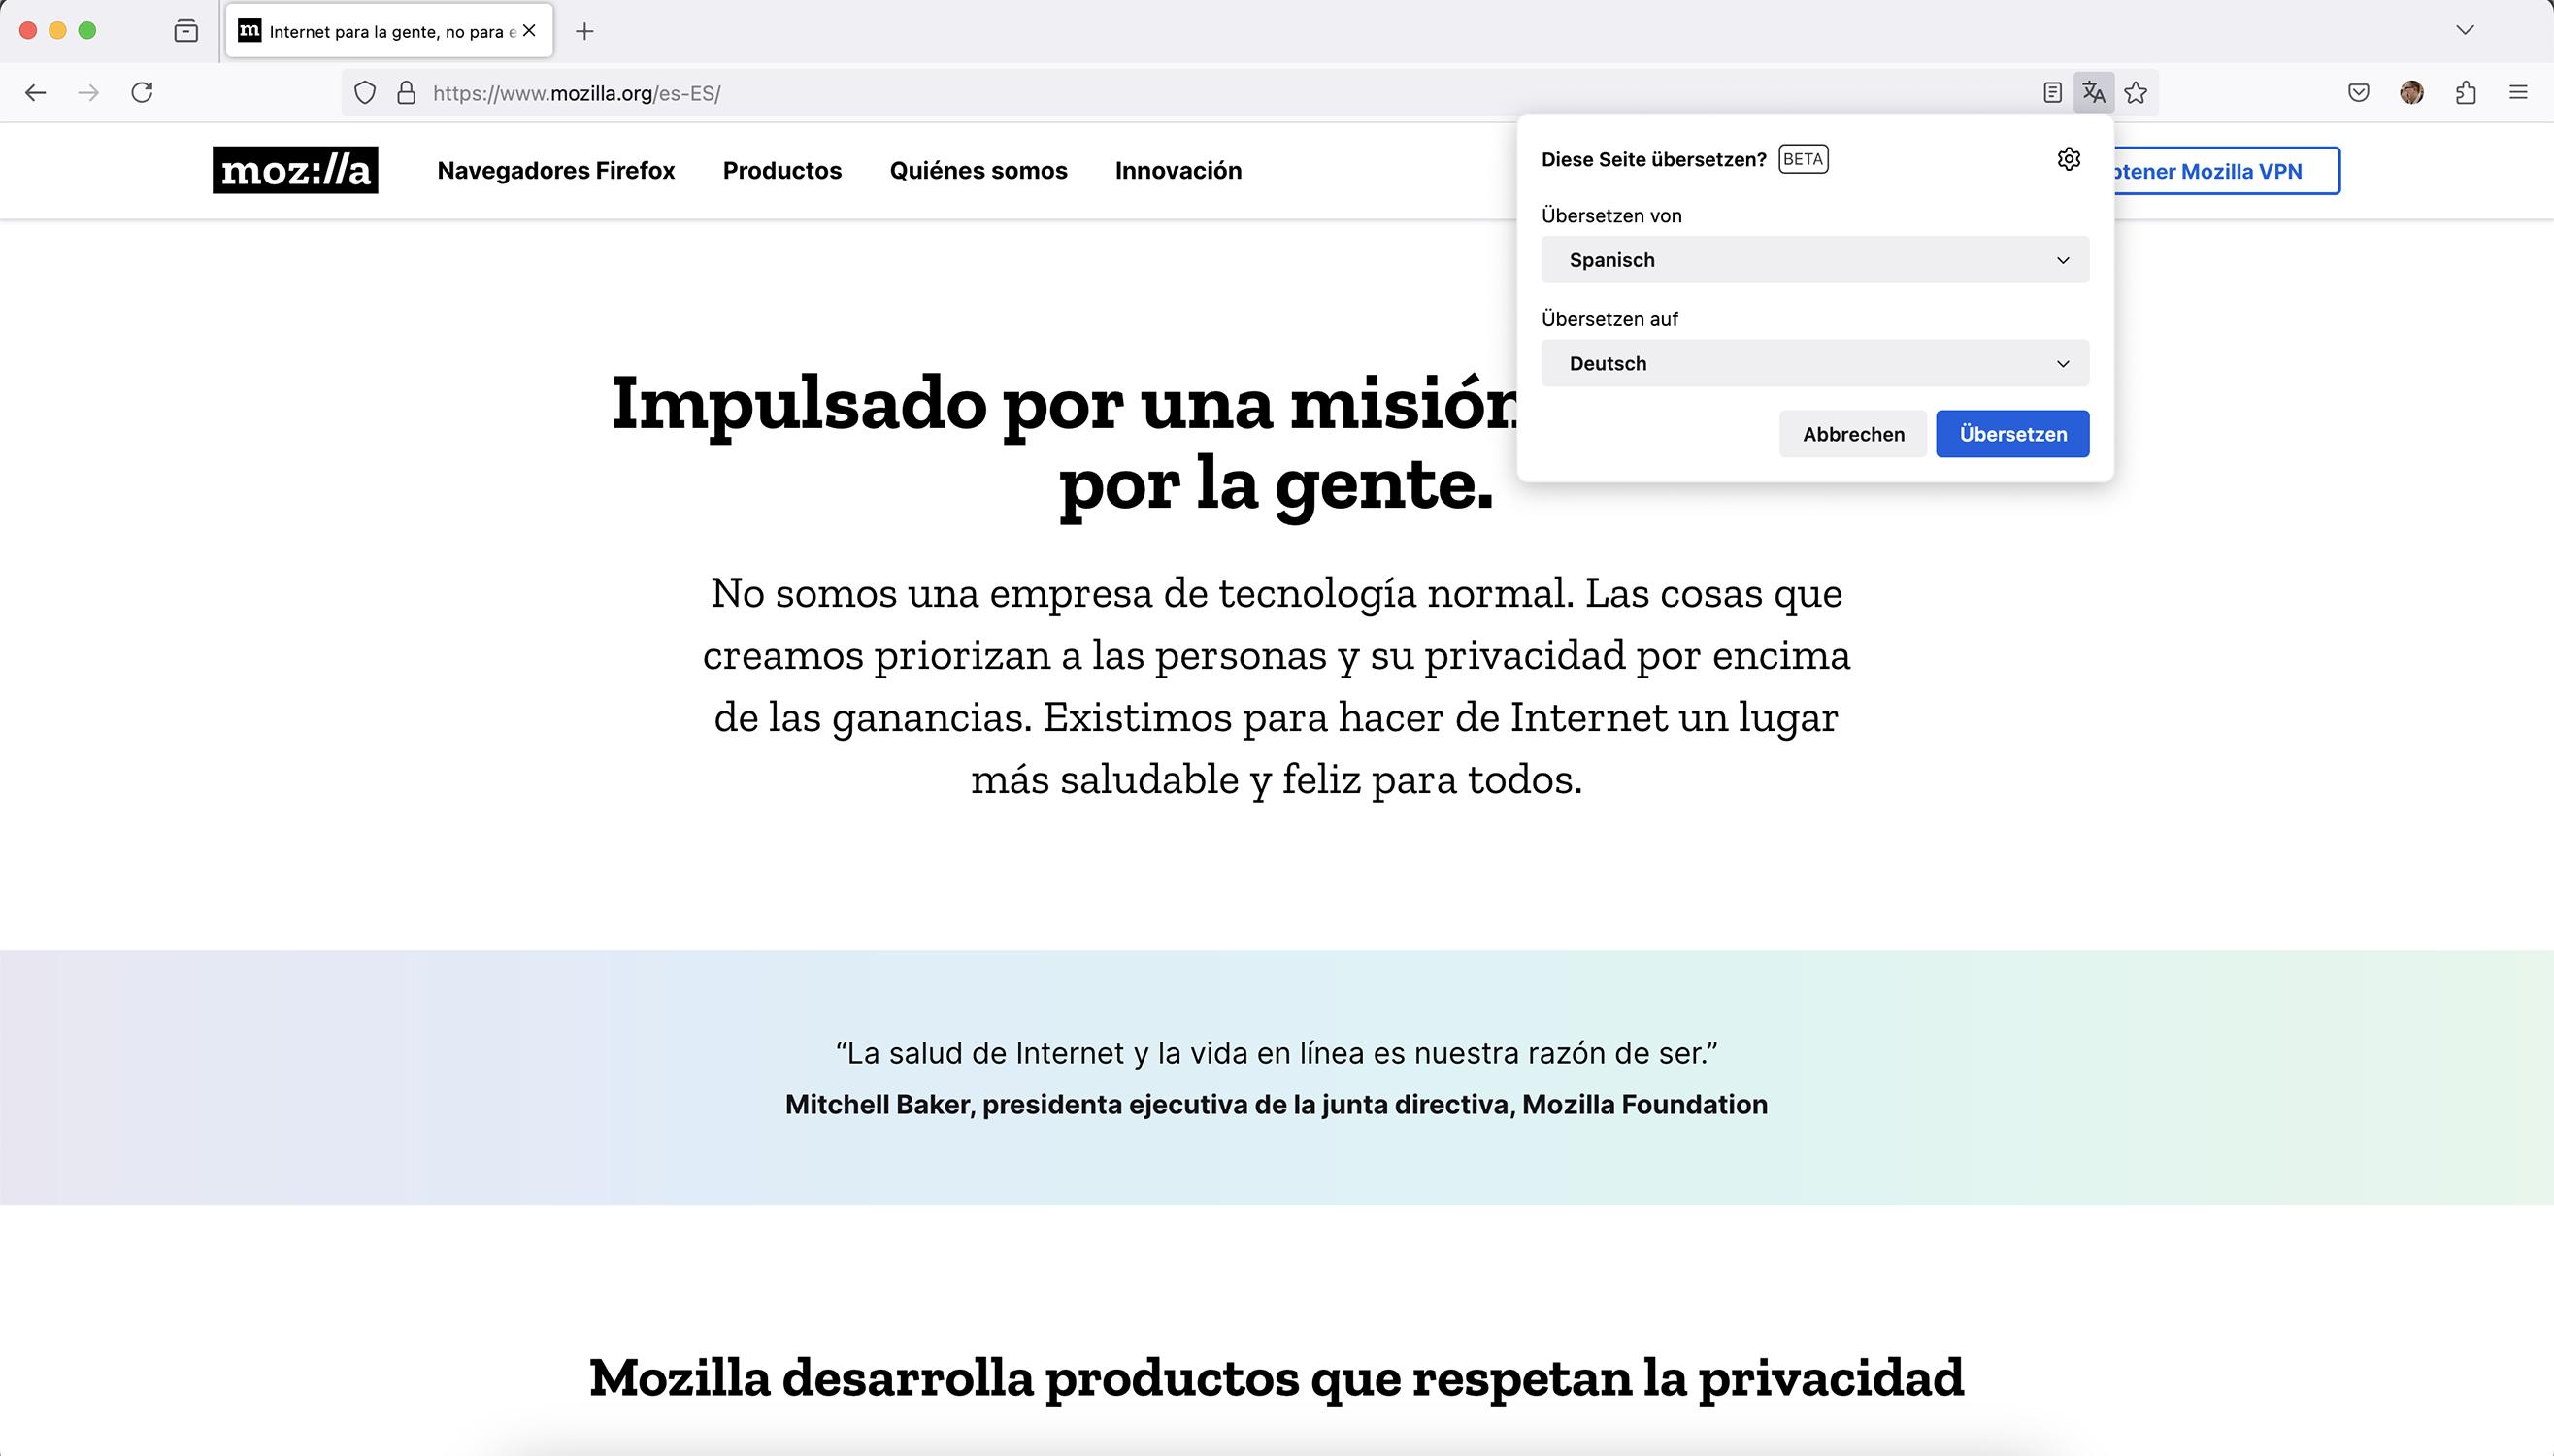Click the Abbrechen button
The image size is (2554, 1456).
[1852, 434]
